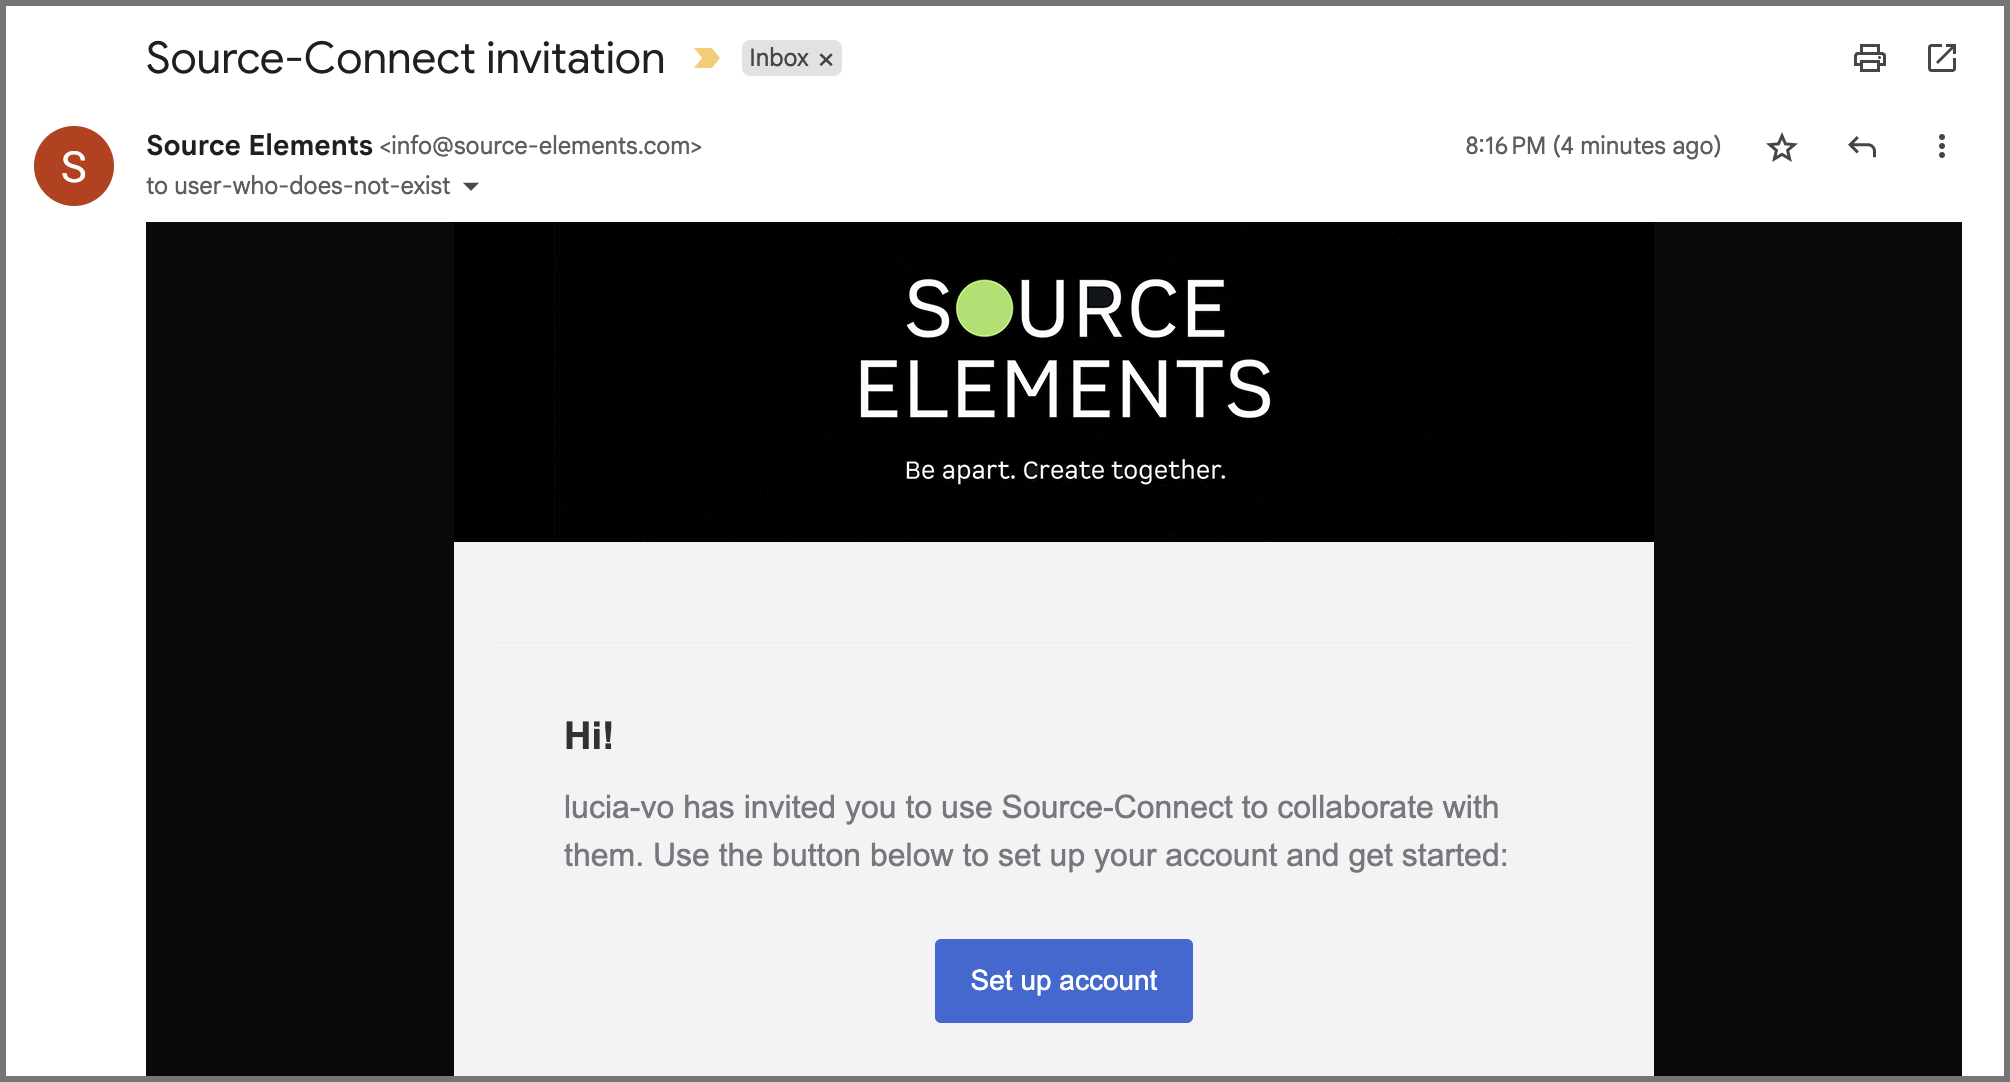Open the three-dot More options menu
The image size is (2010, 1082).
(x=1941, y=147)
